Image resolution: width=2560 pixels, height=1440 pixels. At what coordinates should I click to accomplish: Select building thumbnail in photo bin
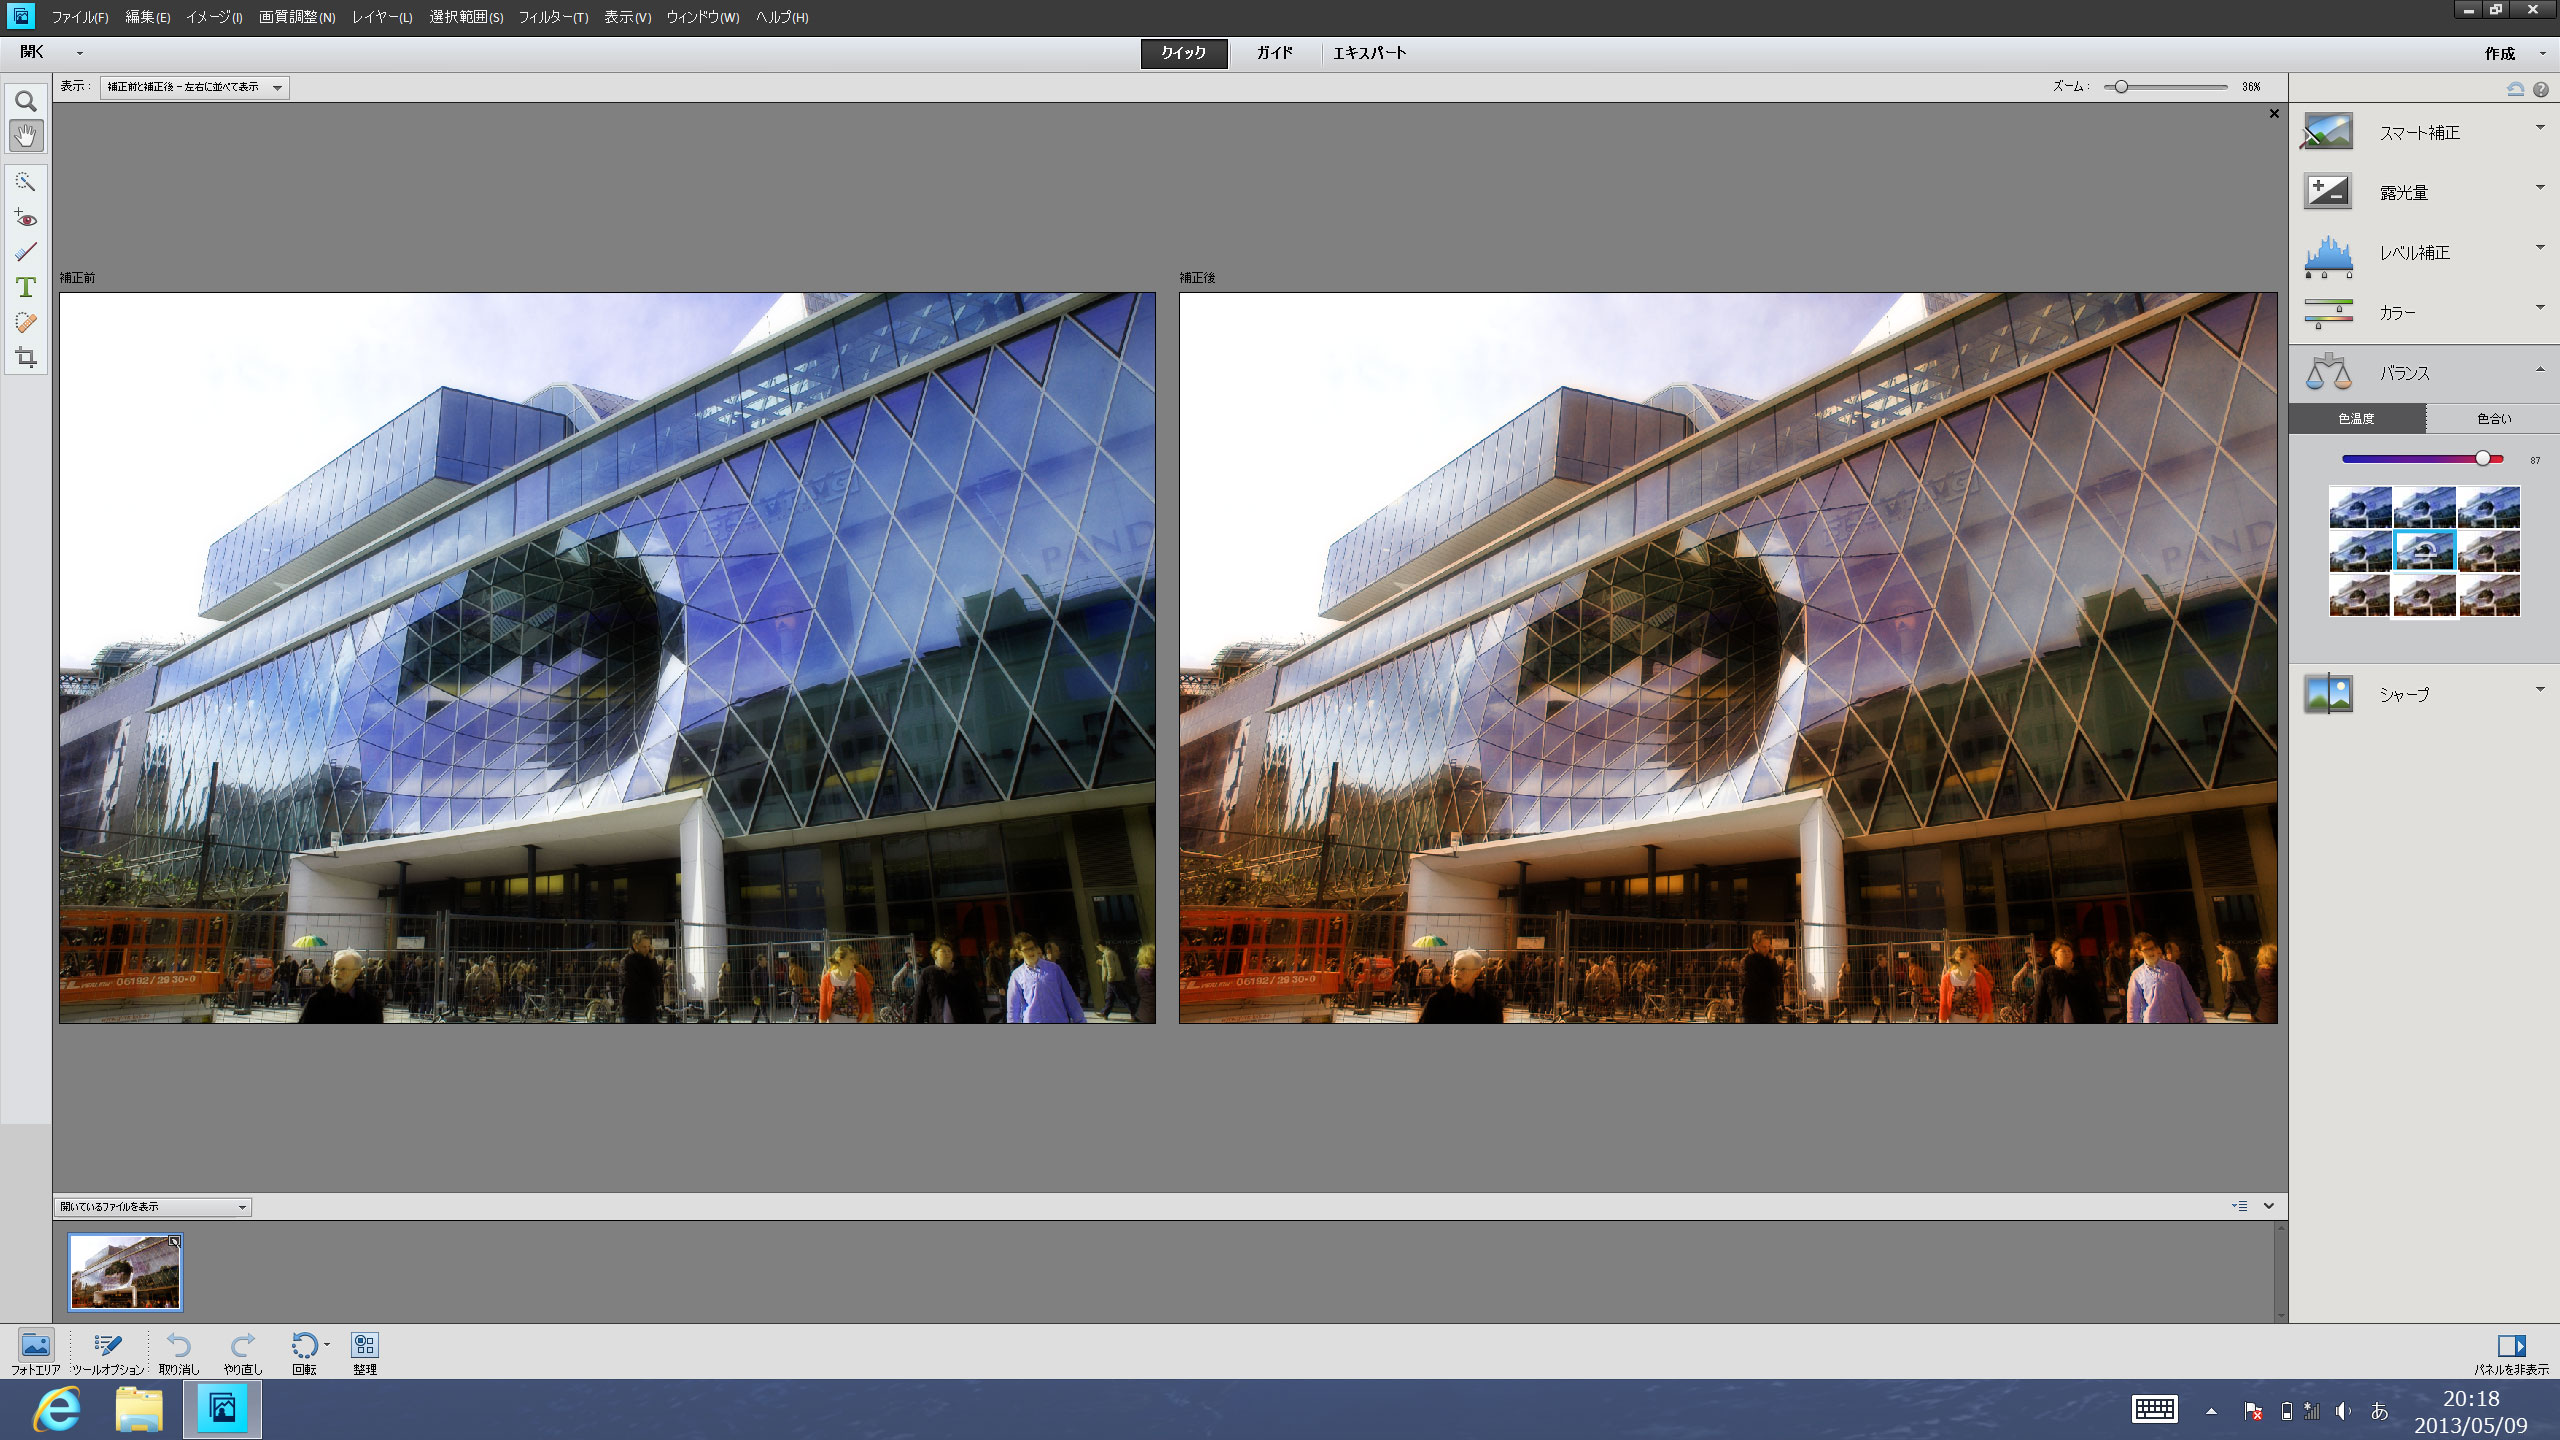125,1272
